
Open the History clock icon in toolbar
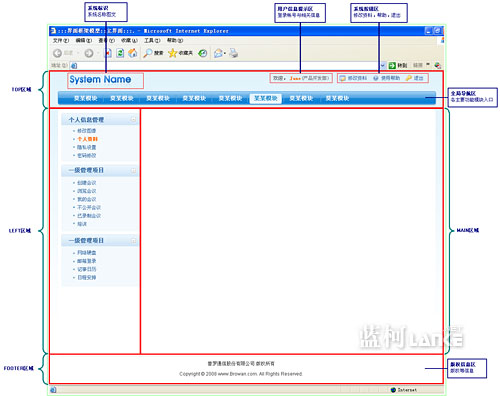[203, 53]
